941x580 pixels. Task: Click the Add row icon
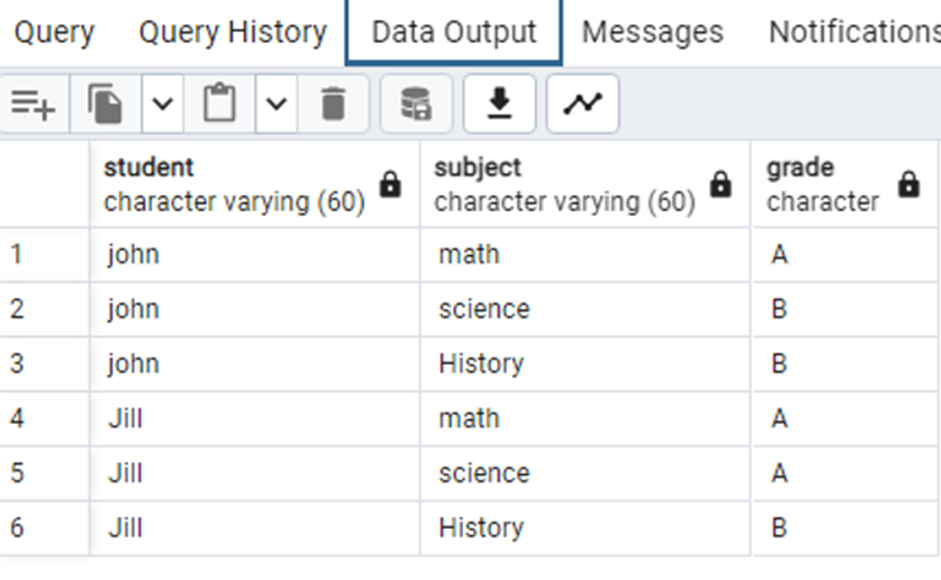pos(34,104)
